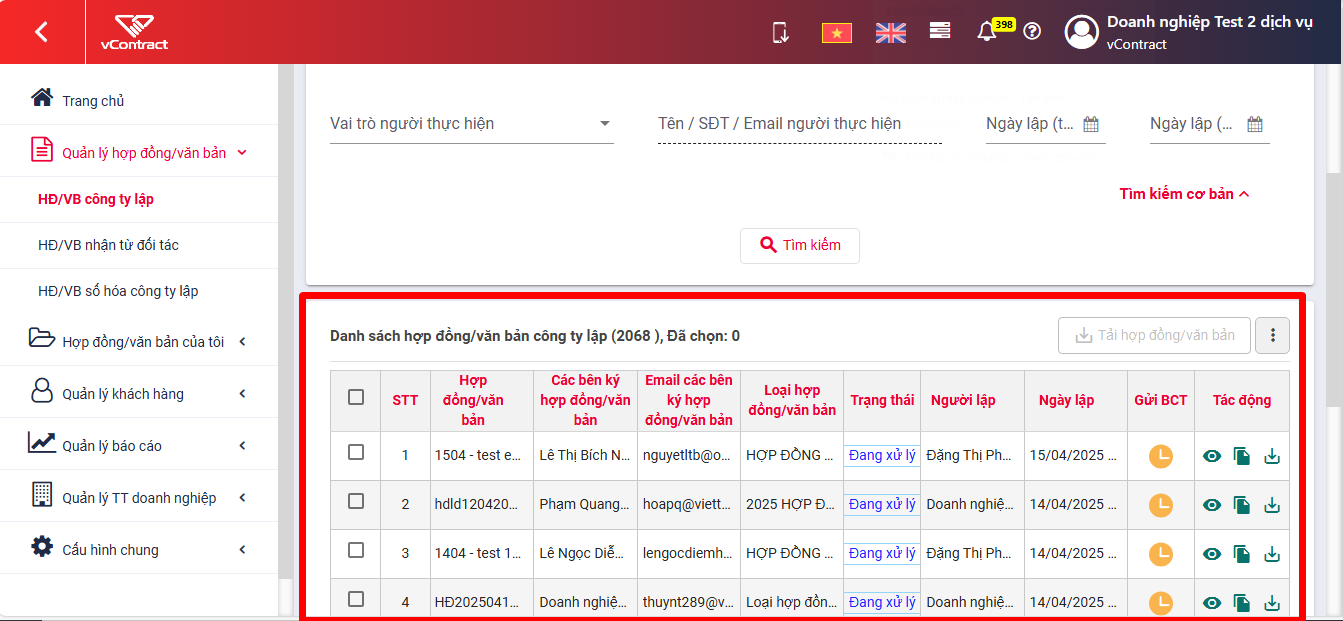Select HĐ/VB nhận từ đối tác submenu
The image size is (1343, 621).
(108, 245)
